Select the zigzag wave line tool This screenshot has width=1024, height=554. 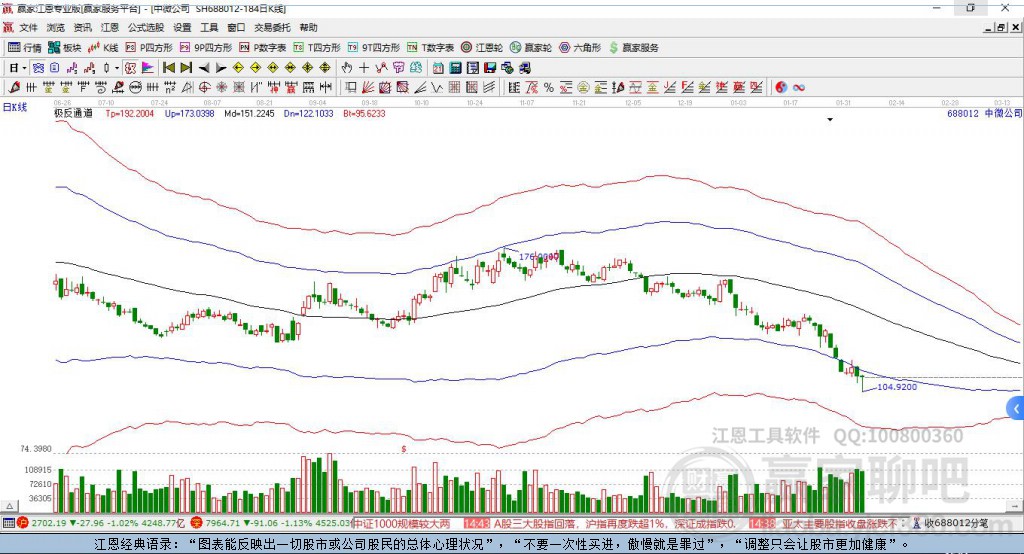437,88
